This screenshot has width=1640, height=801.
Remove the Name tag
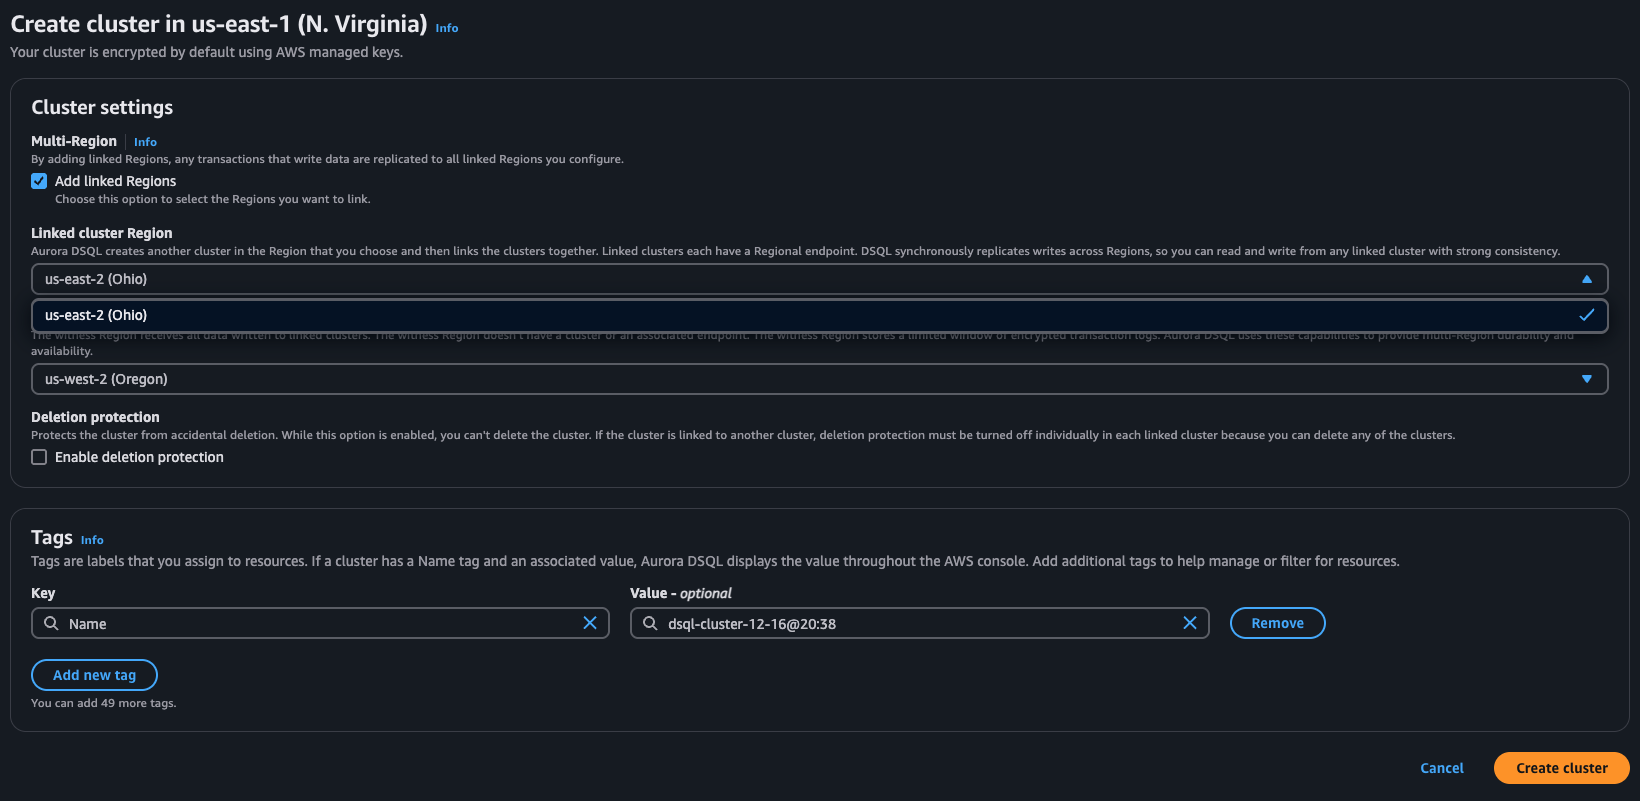tap(1277, 623)
